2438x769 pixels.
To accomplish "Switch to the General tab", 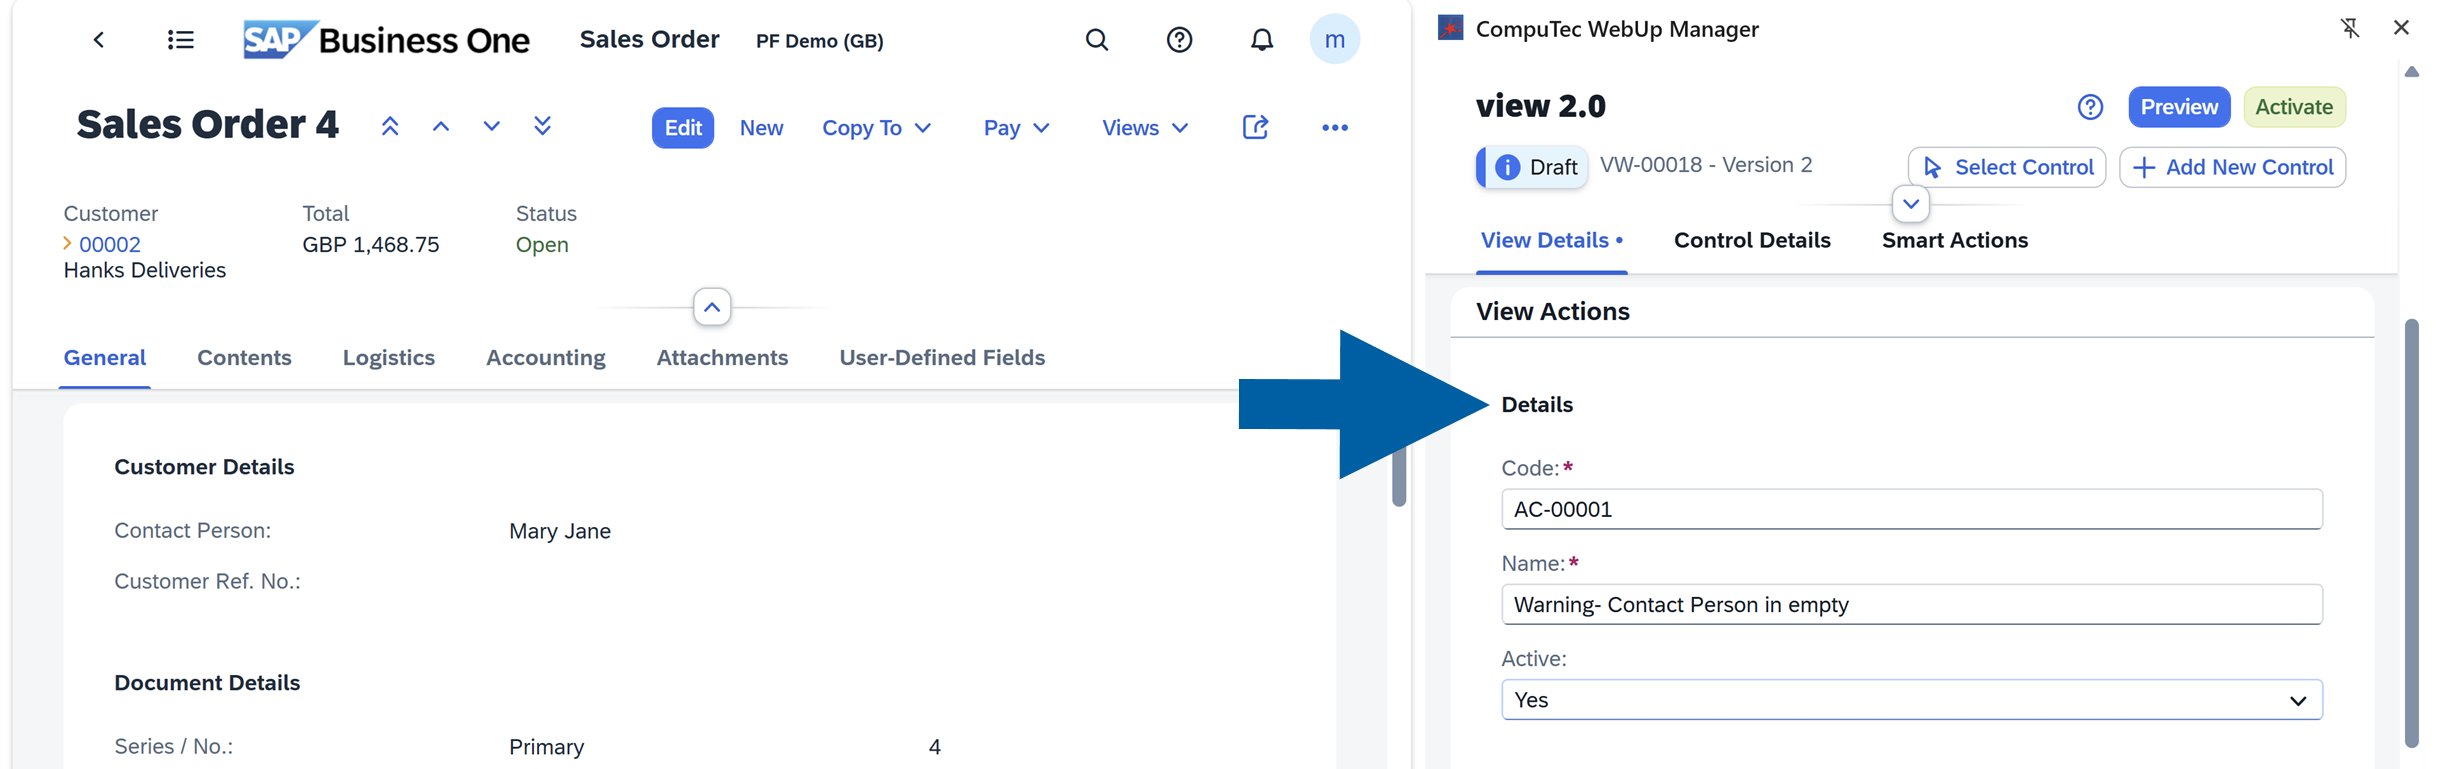I will coord(105,357).
